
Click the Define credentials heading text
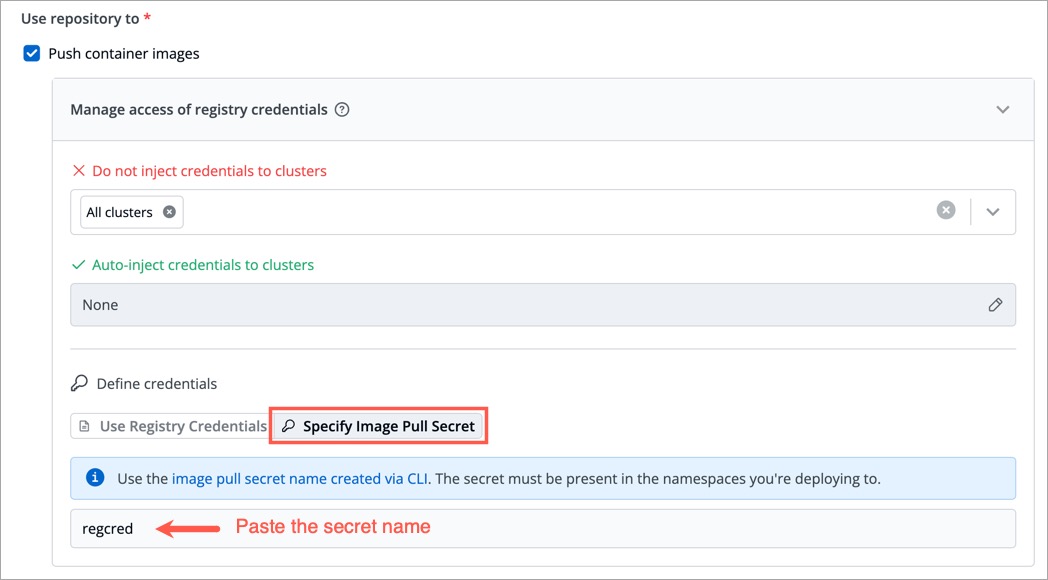[157, 384]
